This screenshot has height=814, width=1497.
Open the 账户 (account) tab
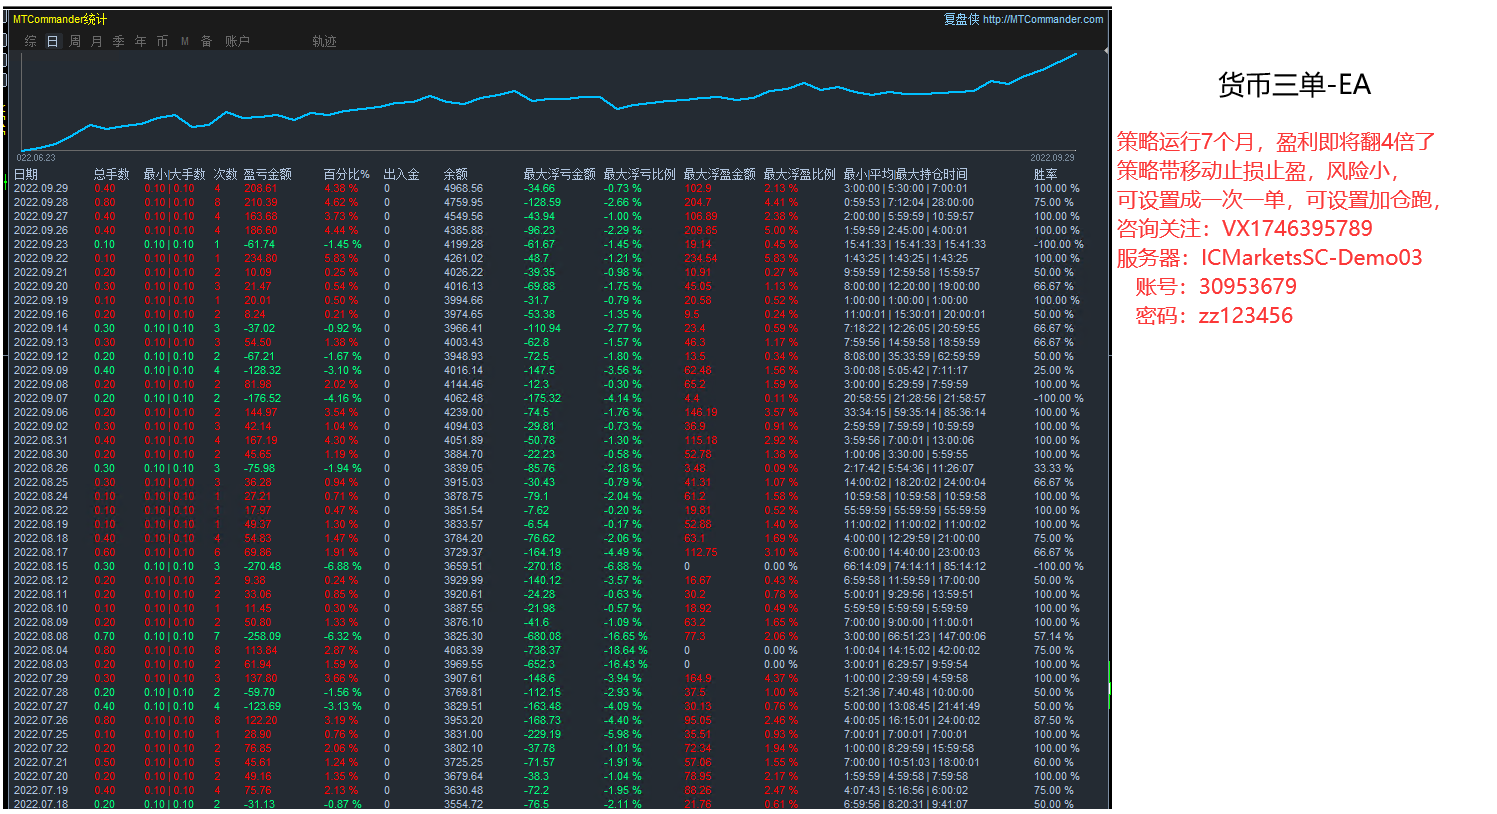point(237,41)
